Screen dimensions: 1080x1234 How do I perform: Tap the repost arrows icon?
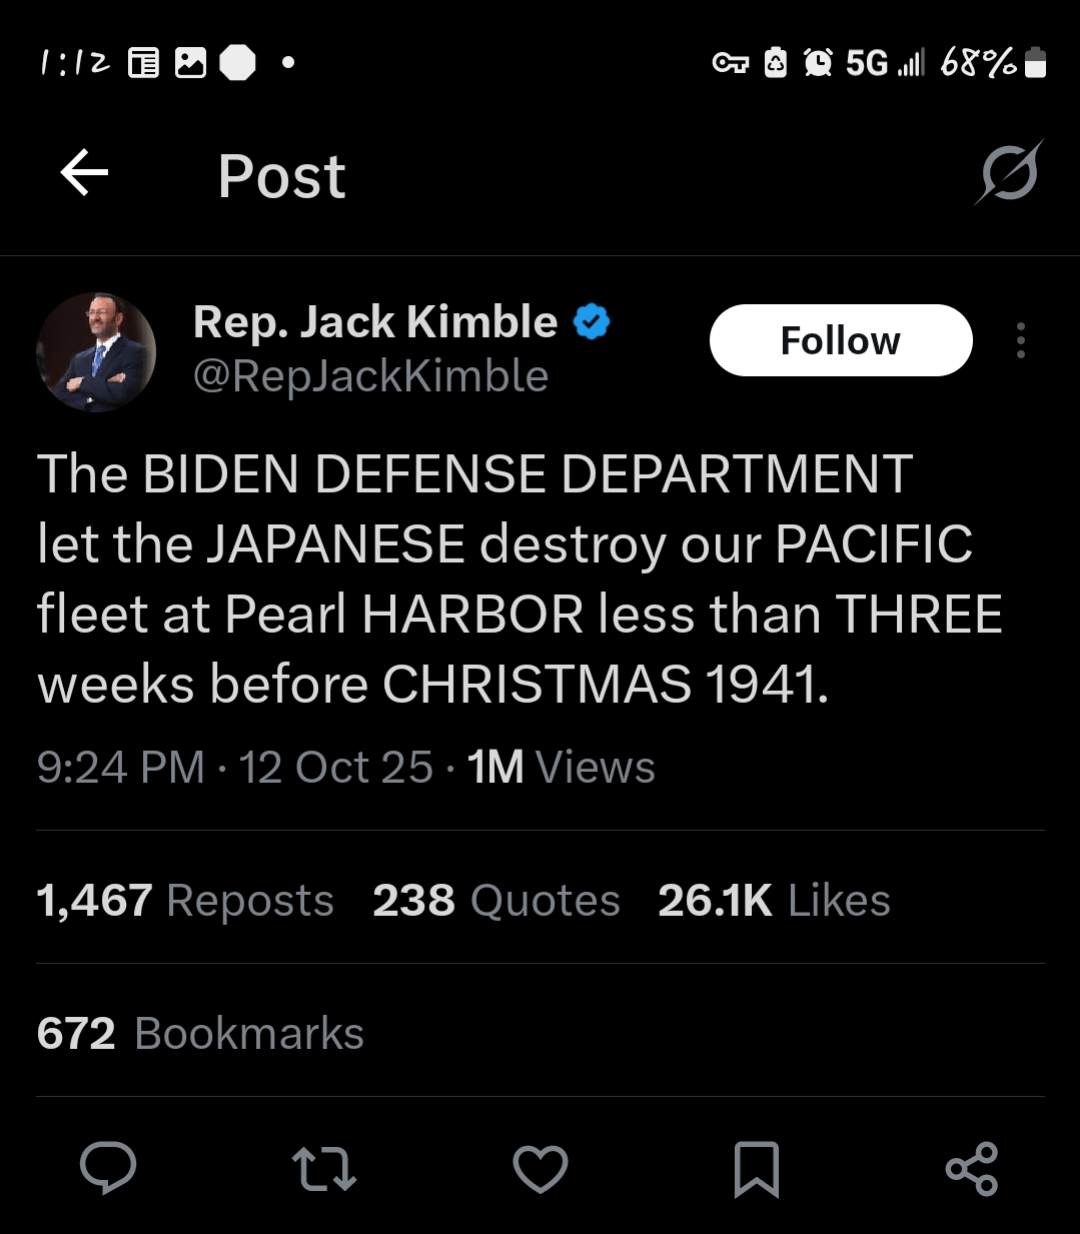(323, 1168)
